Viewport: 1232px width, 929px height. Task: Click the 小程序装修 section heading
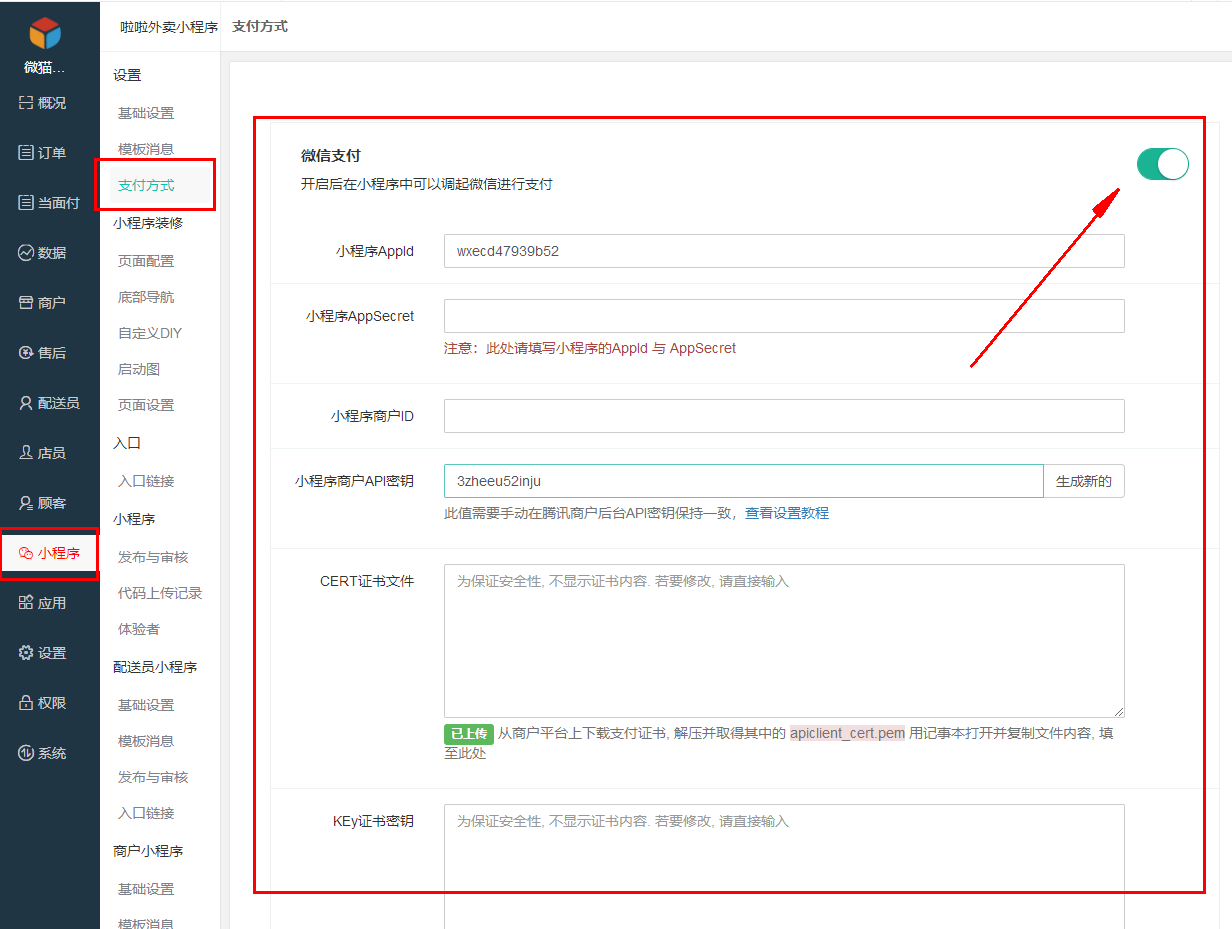[148, 223]
